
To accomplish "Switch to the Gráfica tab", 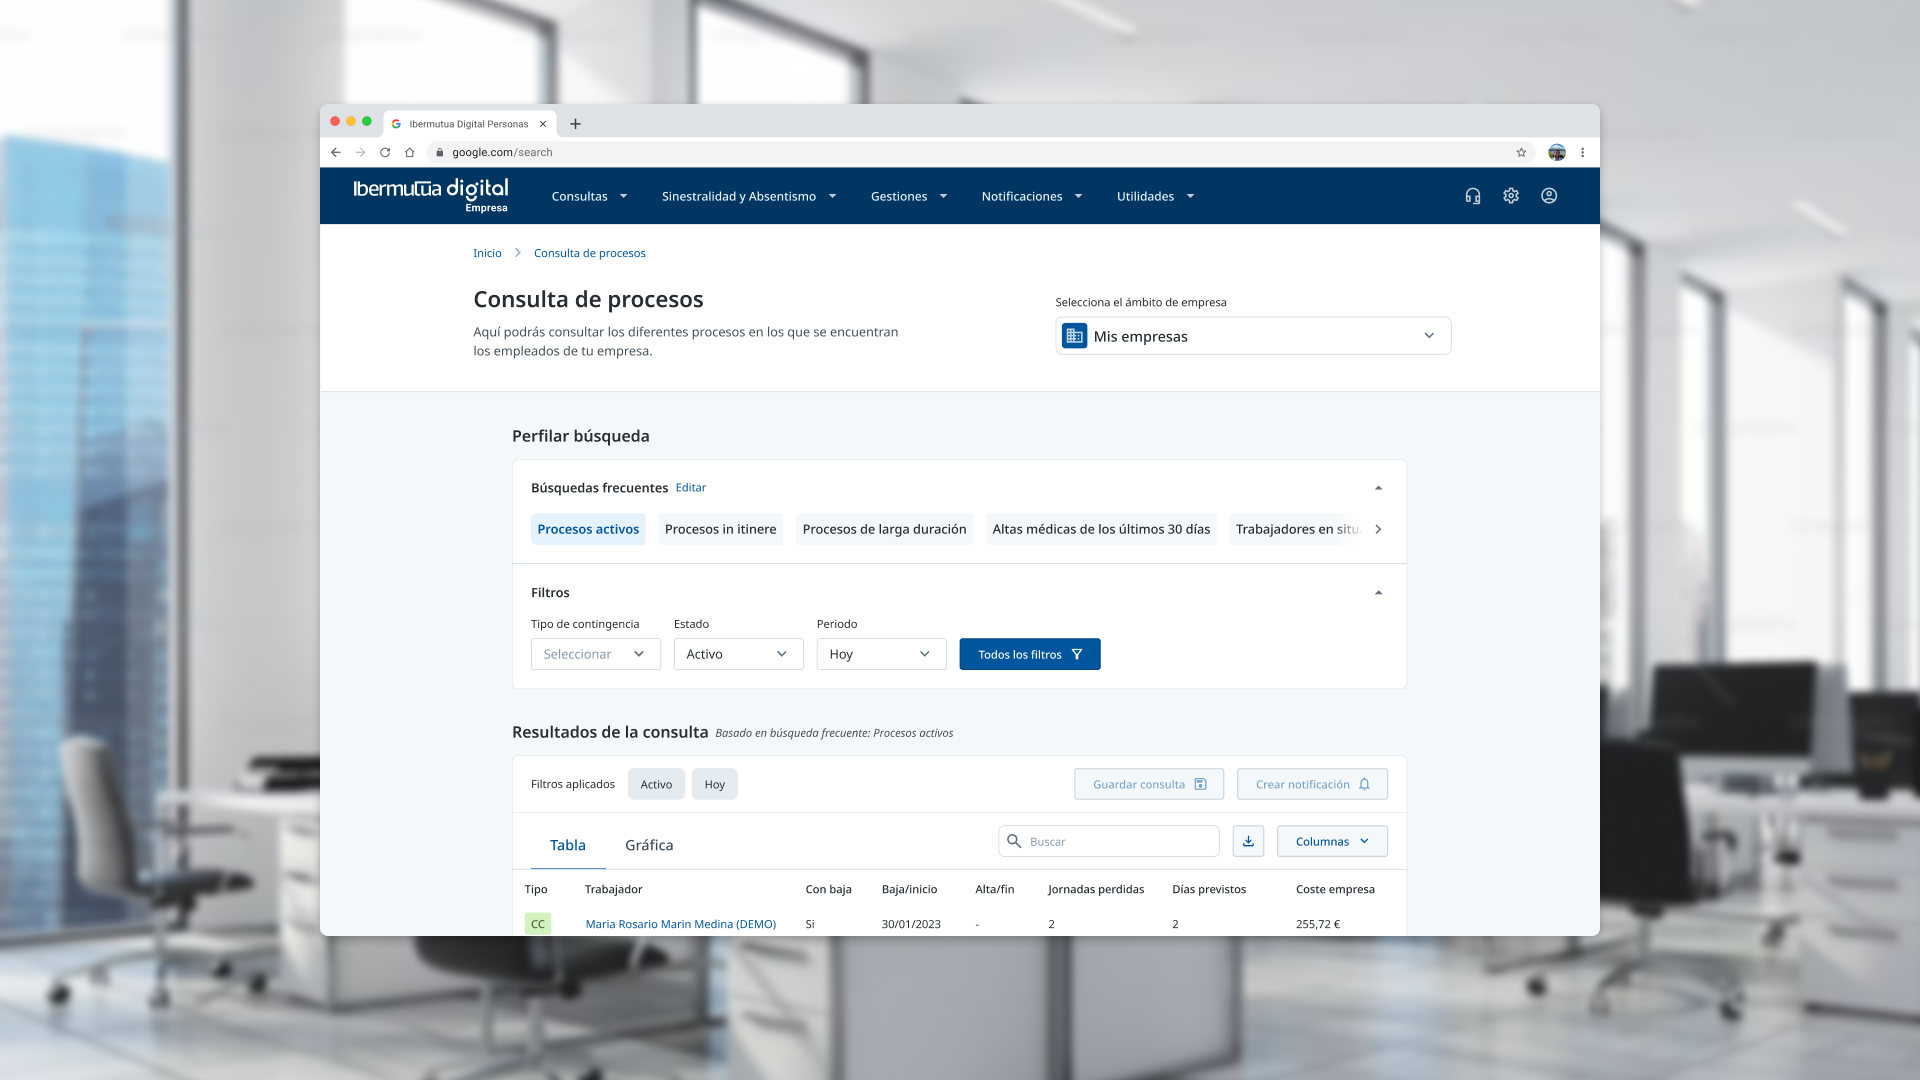I will (x=649, y=845).
